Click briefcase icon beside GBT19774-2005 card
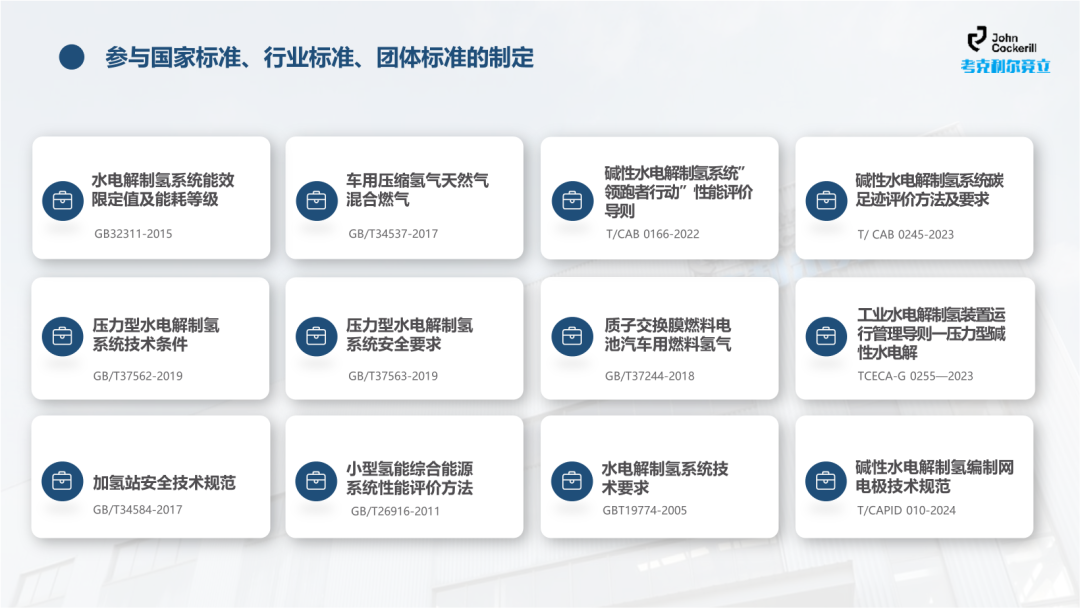This screenshot has width=1080, height=608. pos(572,481)
